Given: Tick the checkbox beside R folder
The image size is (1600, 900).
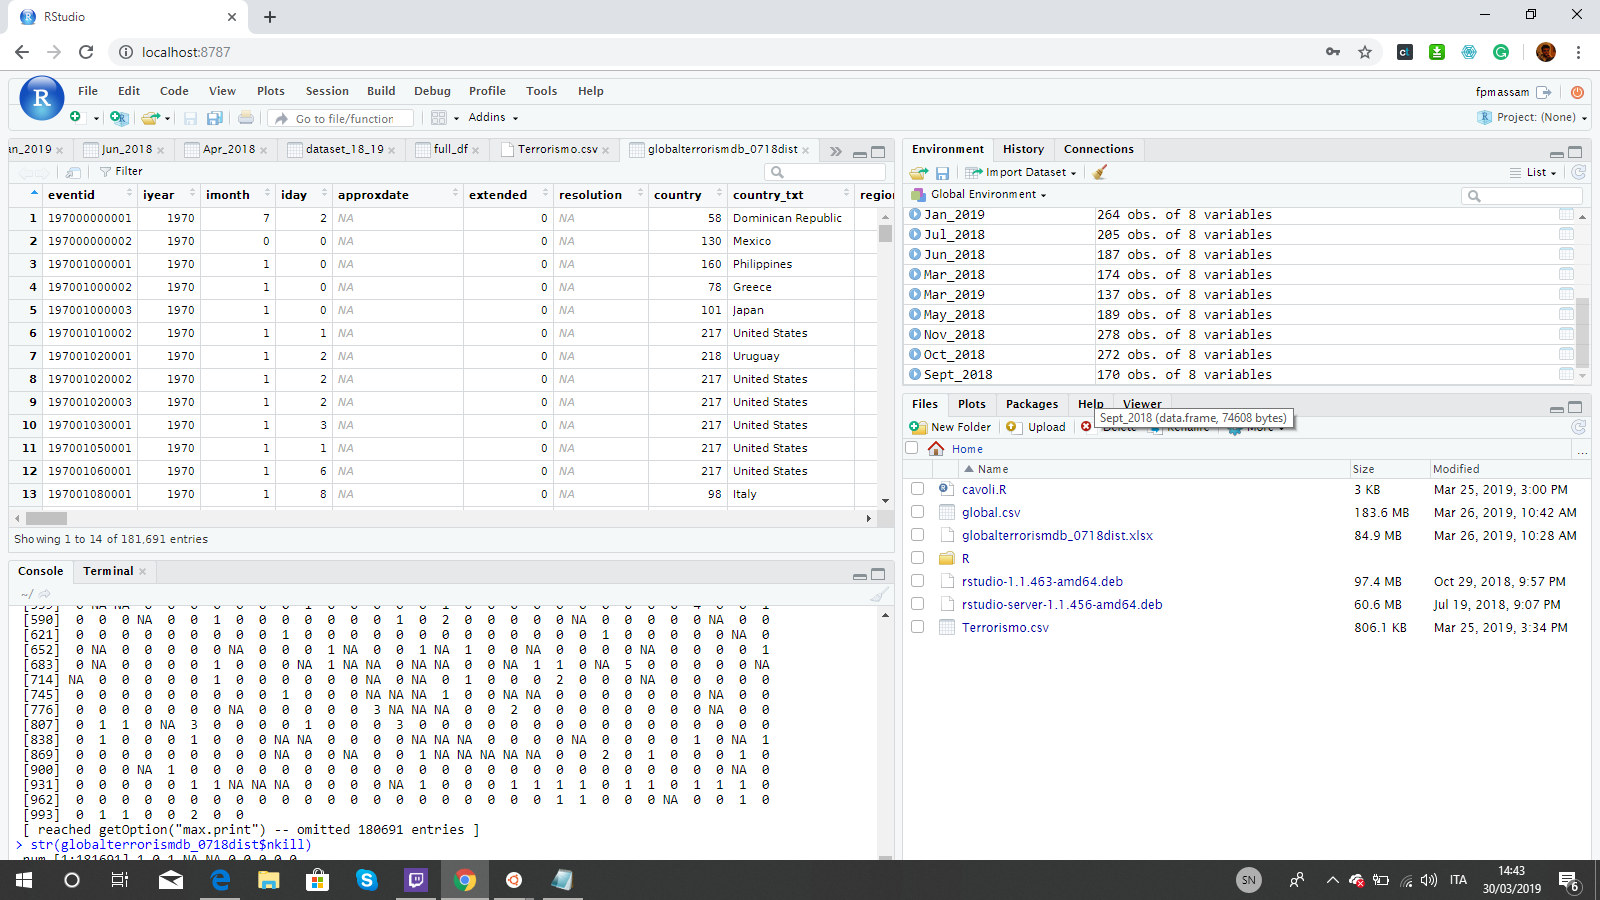Looking at the screenshot, I should [917, 558].
